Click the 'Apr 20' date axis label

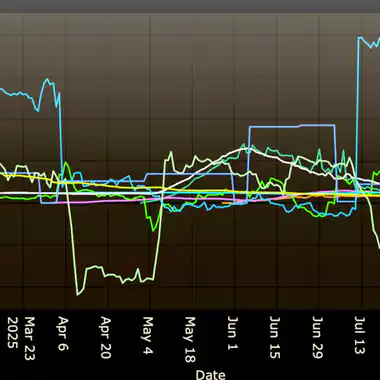[x=105, y=338]
